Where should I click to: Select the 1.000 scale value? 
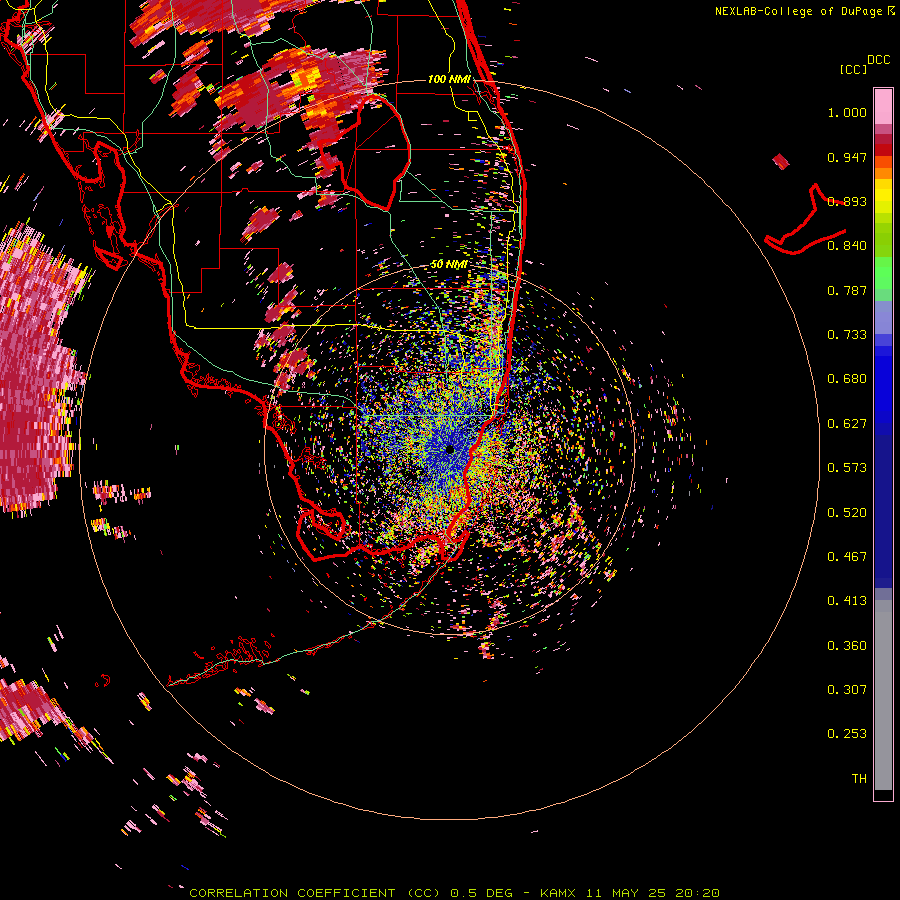coord(847,112)
